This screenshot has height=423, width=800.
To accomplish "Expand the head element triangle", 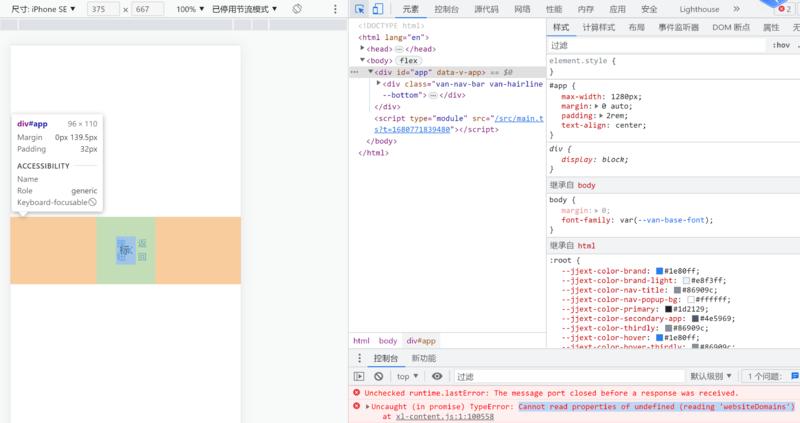I will click(362, 48).
